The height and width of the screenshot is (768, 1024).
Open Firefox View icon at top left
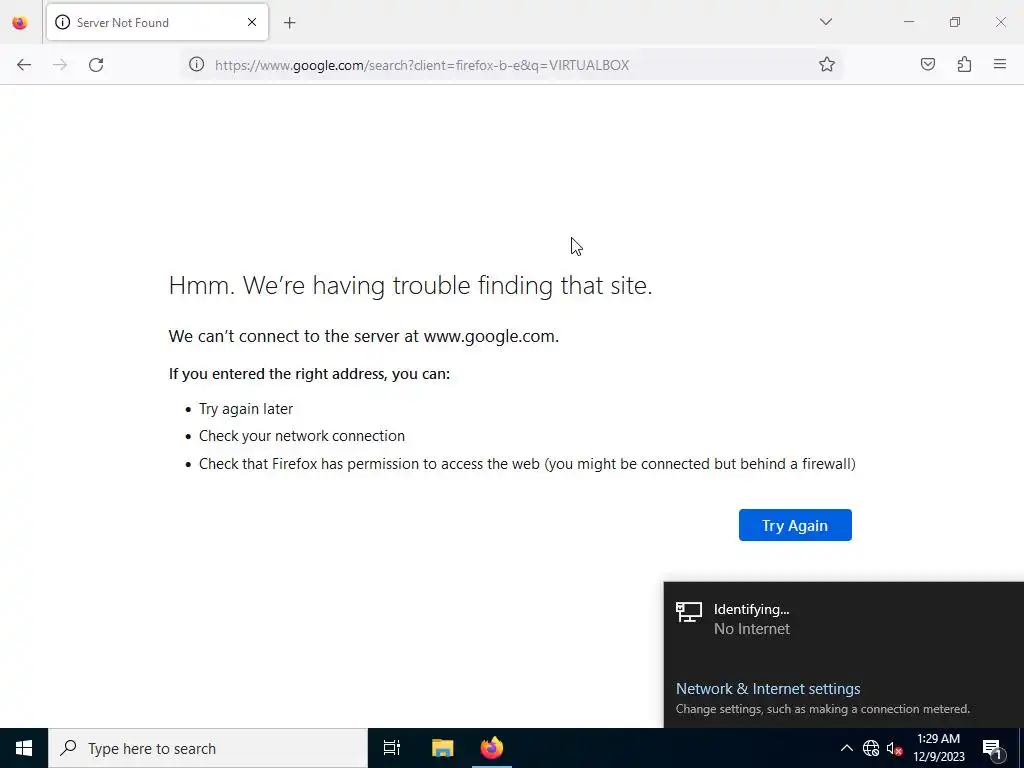click(x=20, y=22)
